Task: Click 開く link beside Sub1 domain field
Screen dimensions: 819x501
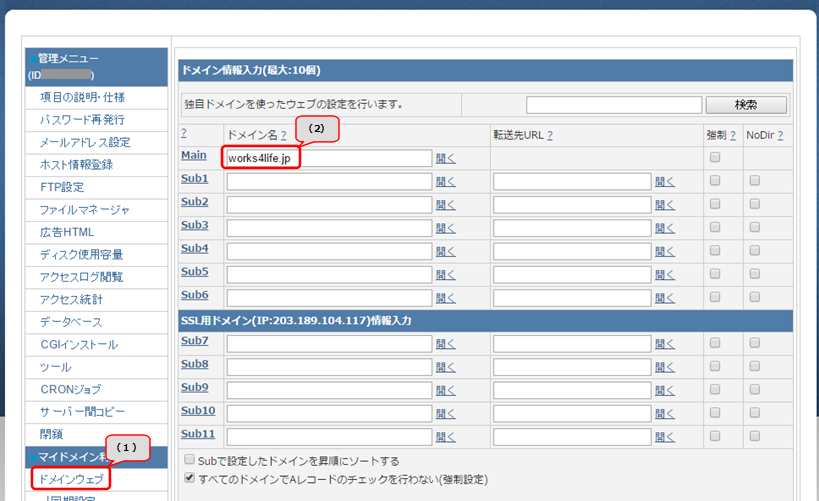Action: click(446, 182)
